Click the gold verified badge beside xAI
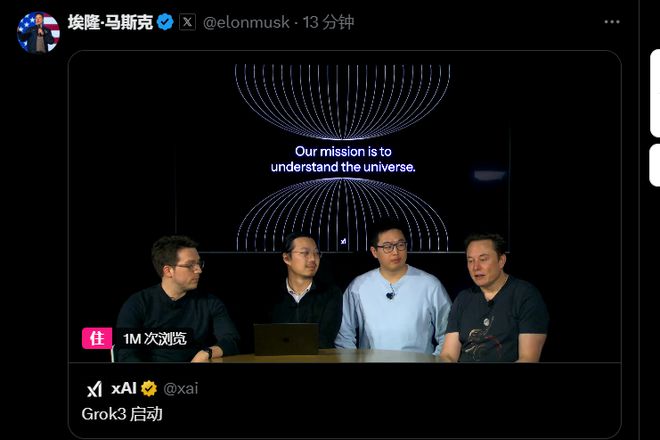Viewport: 660px width, 440px height. [149, 389]
